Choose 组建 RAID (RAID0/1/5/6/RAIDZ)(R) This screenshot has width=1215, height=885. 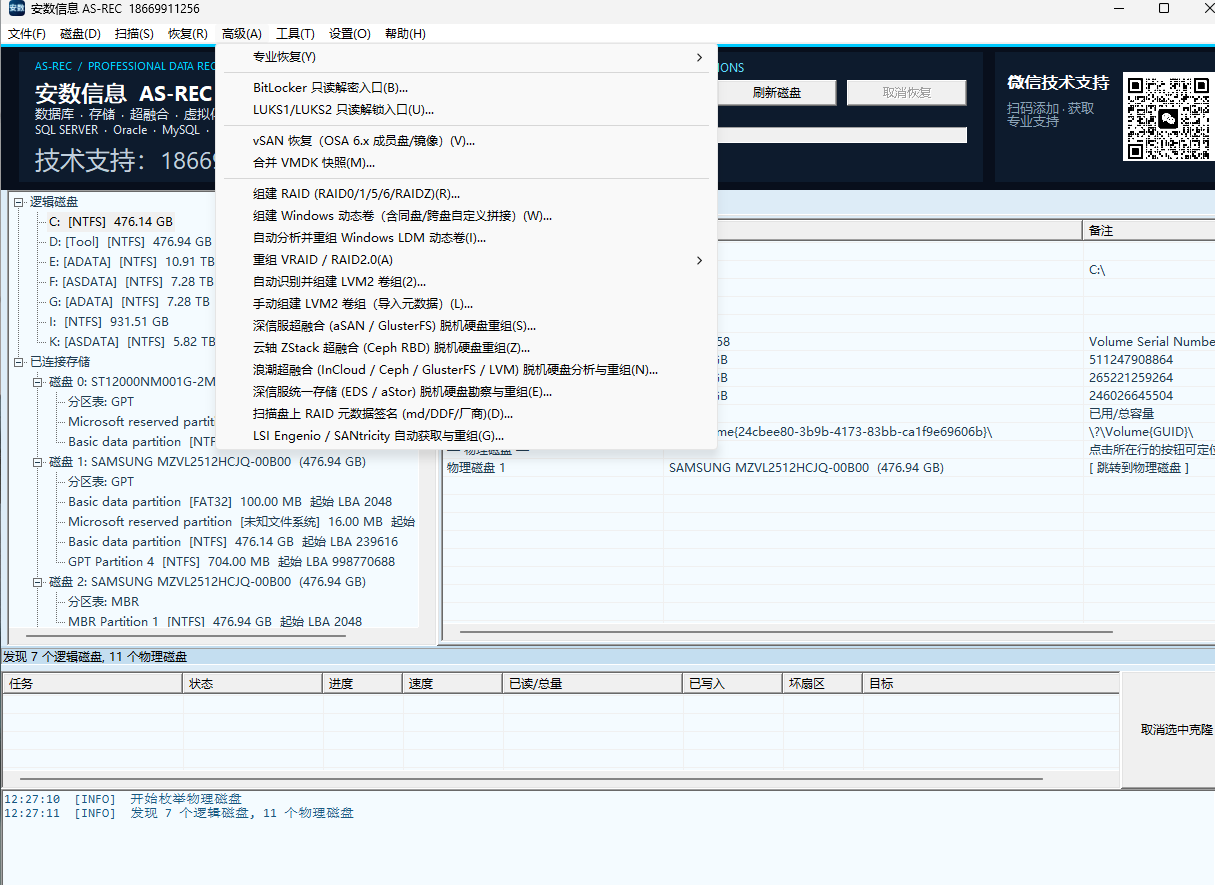click(x=466, y=194)
